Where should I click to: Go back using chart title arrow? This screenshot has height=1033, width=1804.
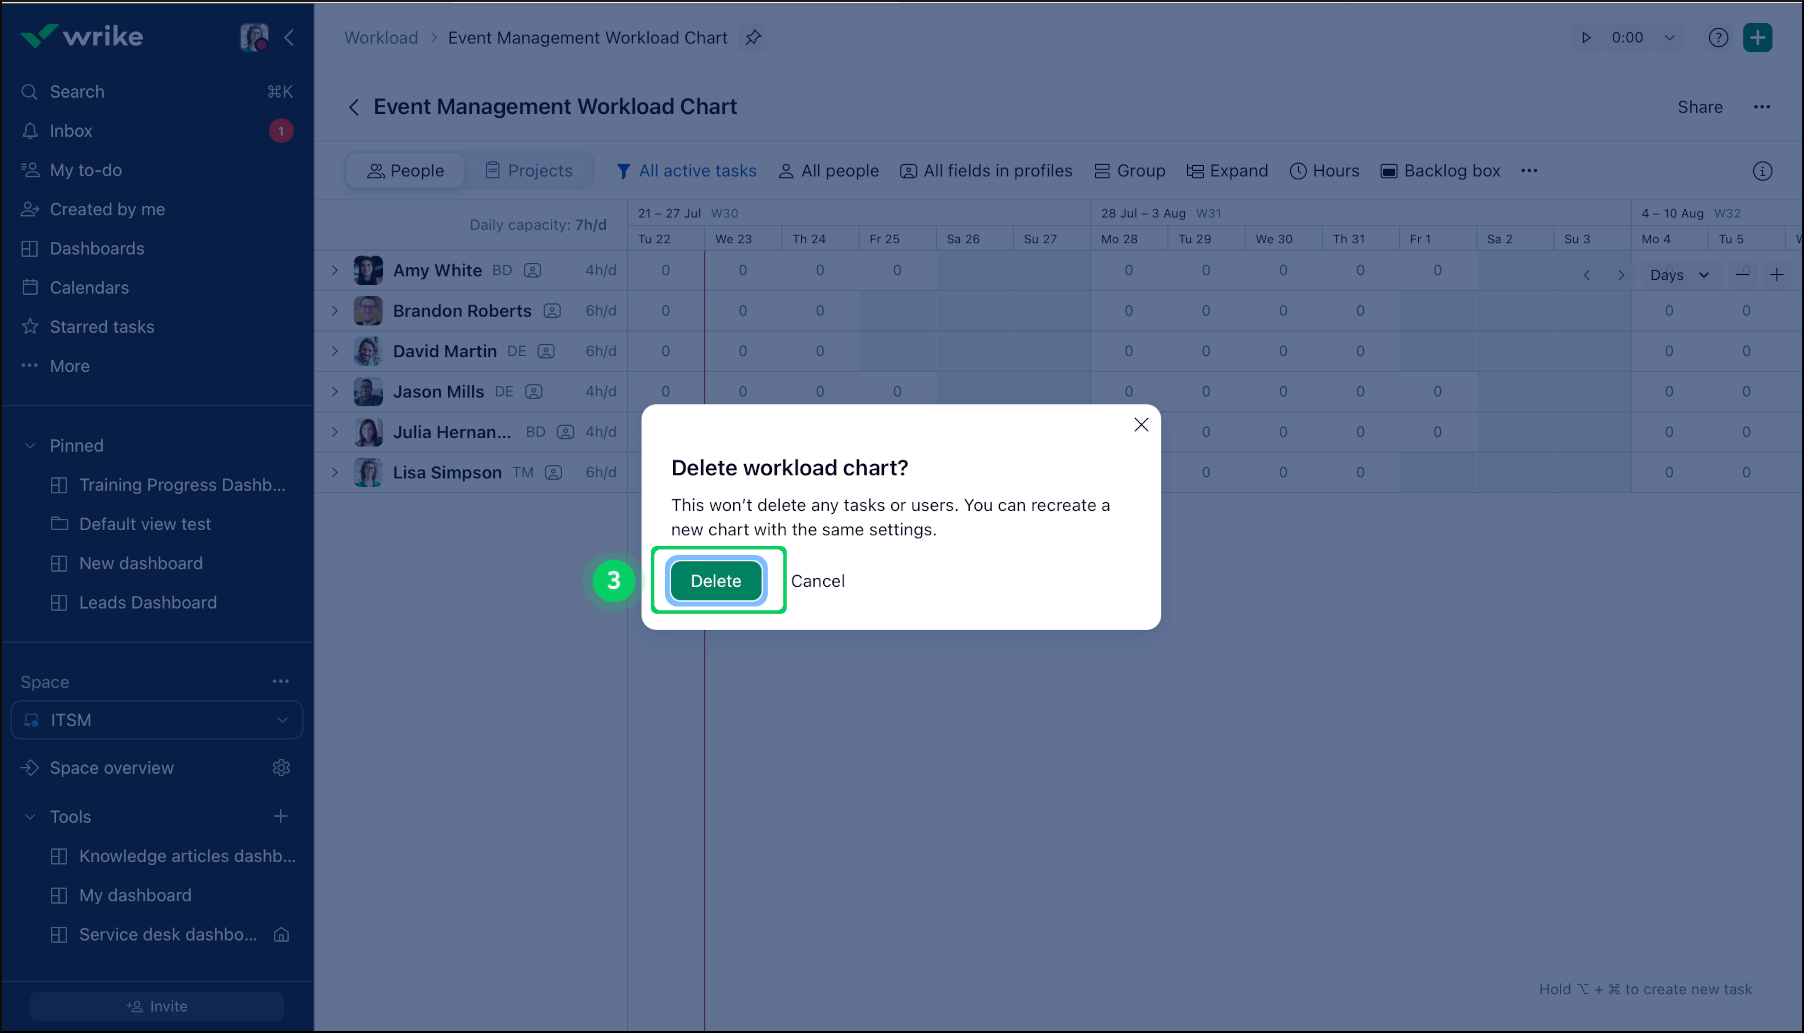pos(353,107)
